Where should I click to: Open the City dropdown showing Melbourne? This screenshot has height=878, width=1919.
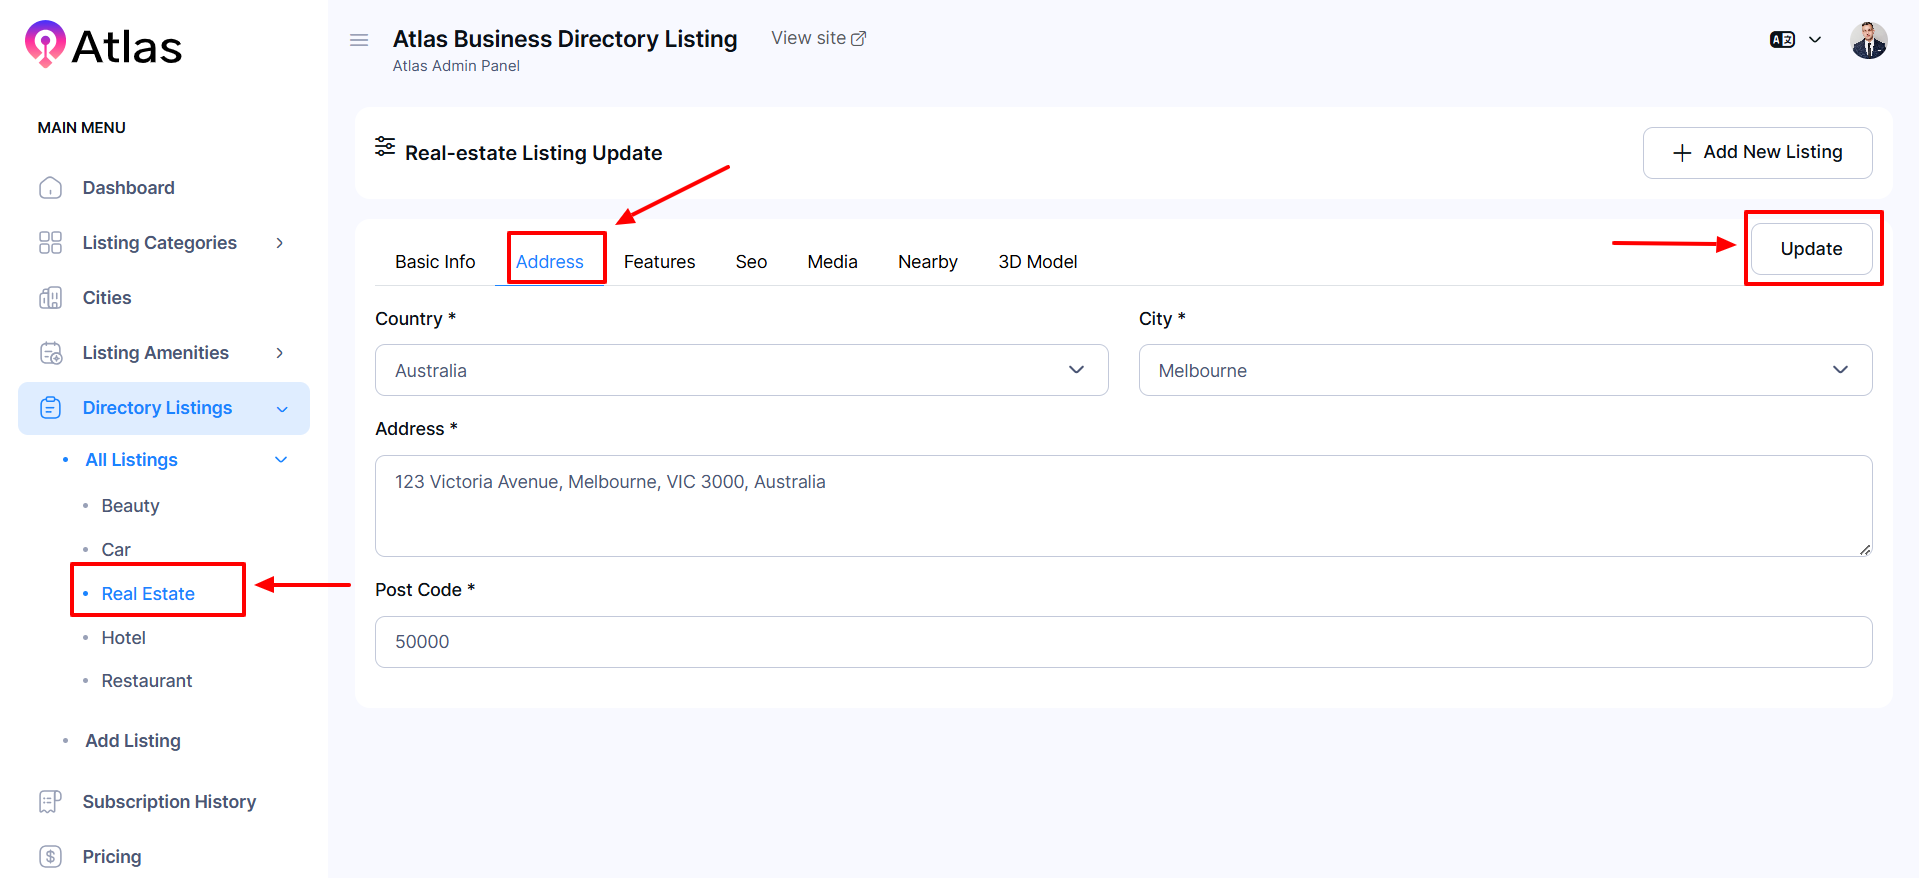click(1504, 370)
